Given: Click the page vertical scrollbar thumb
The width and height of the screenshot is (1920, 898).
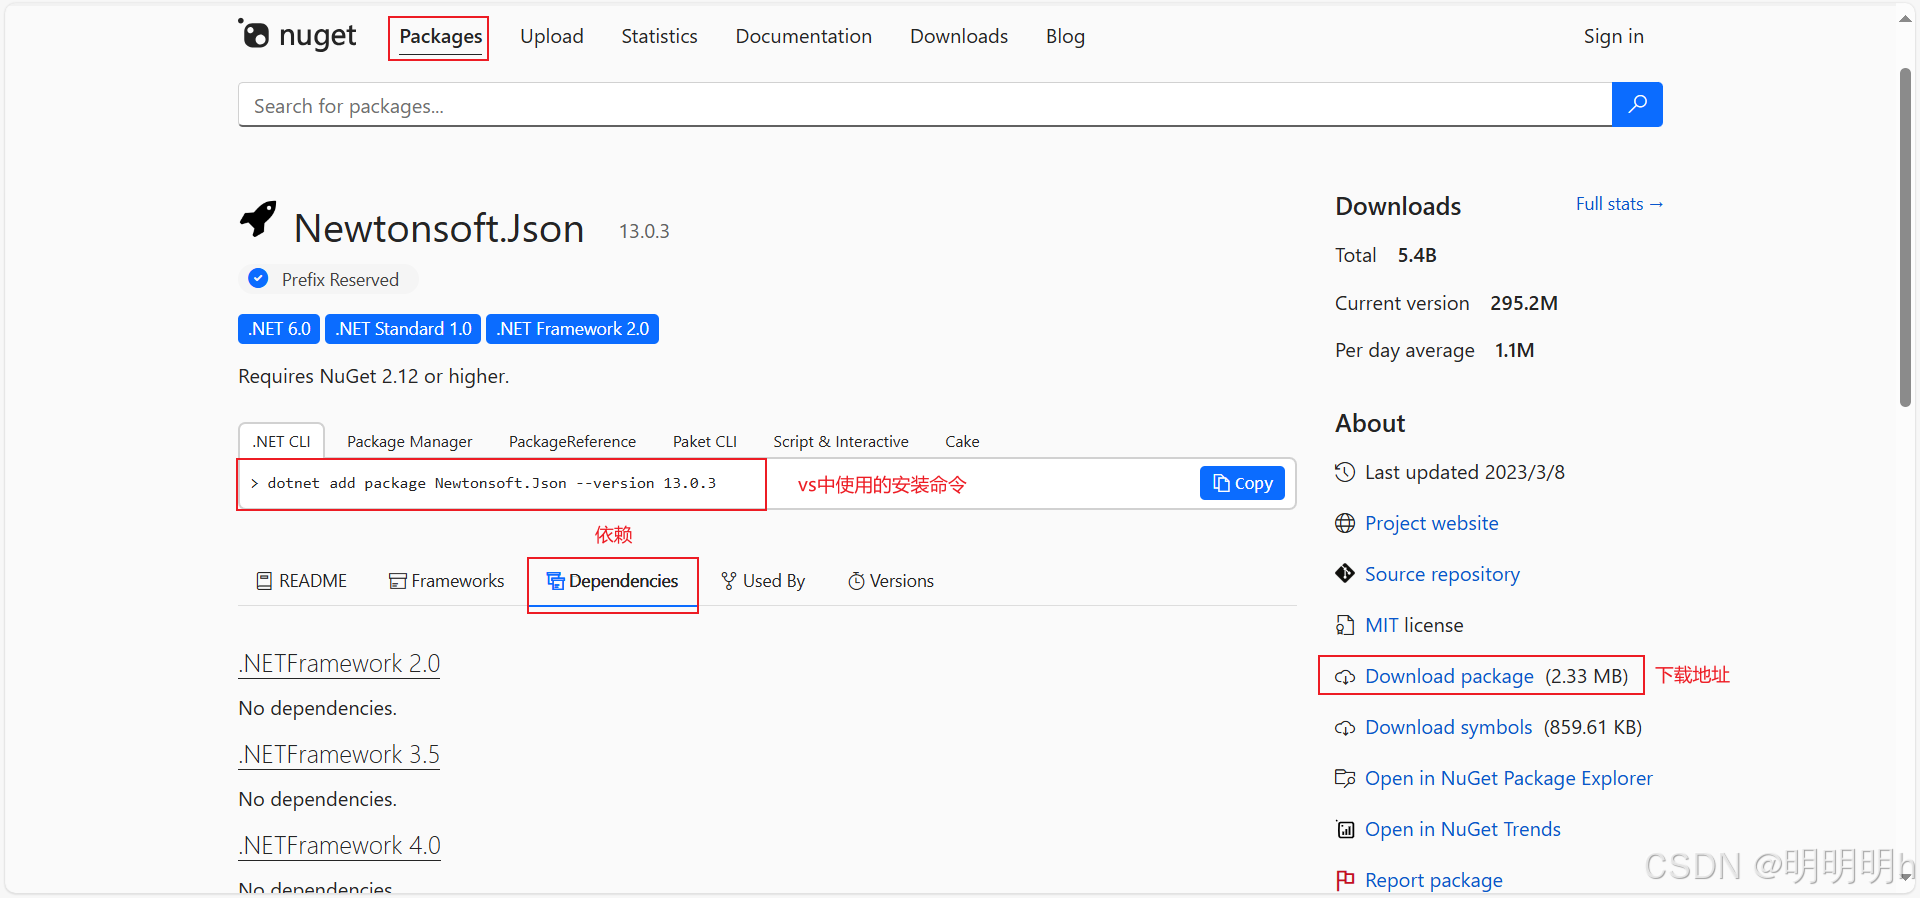Looking at the screenshot, I should (x=1905, y=237).
